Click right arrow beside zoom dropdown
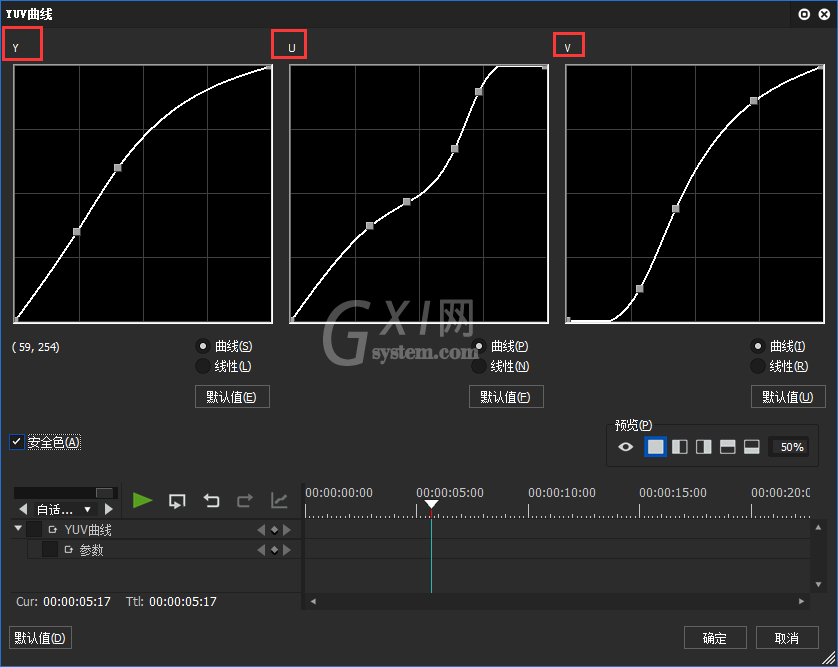 coord(108,509)
